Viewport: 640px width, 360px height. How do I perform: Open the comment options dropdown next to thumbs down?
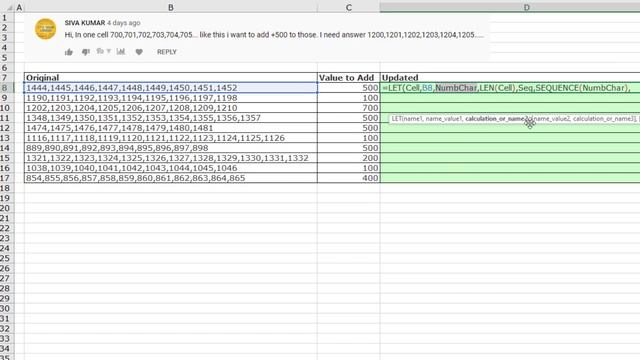(104, 51)
